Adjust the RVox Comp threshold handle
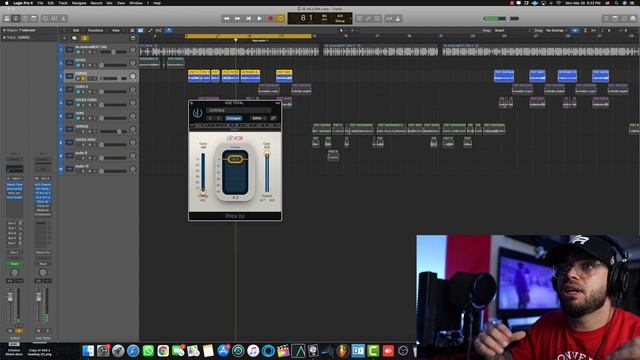This screenshot has height=360, width=640. 235,159
